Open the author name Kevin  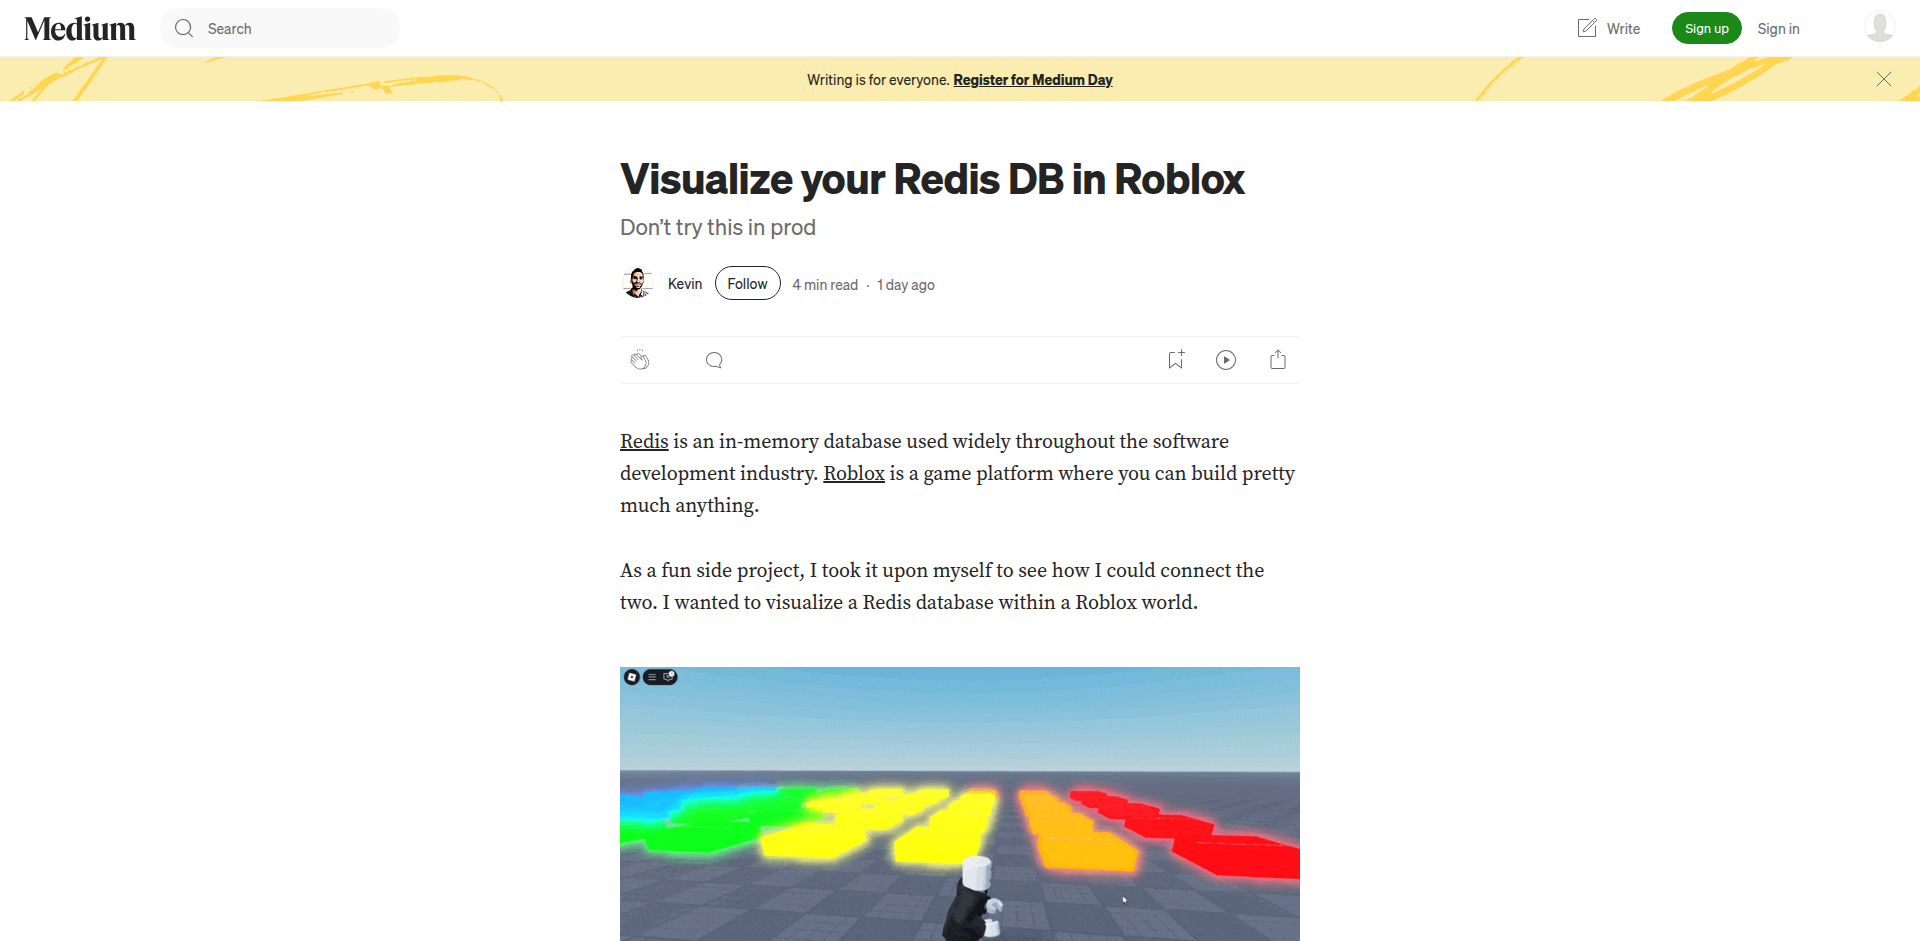click(685, 284)
